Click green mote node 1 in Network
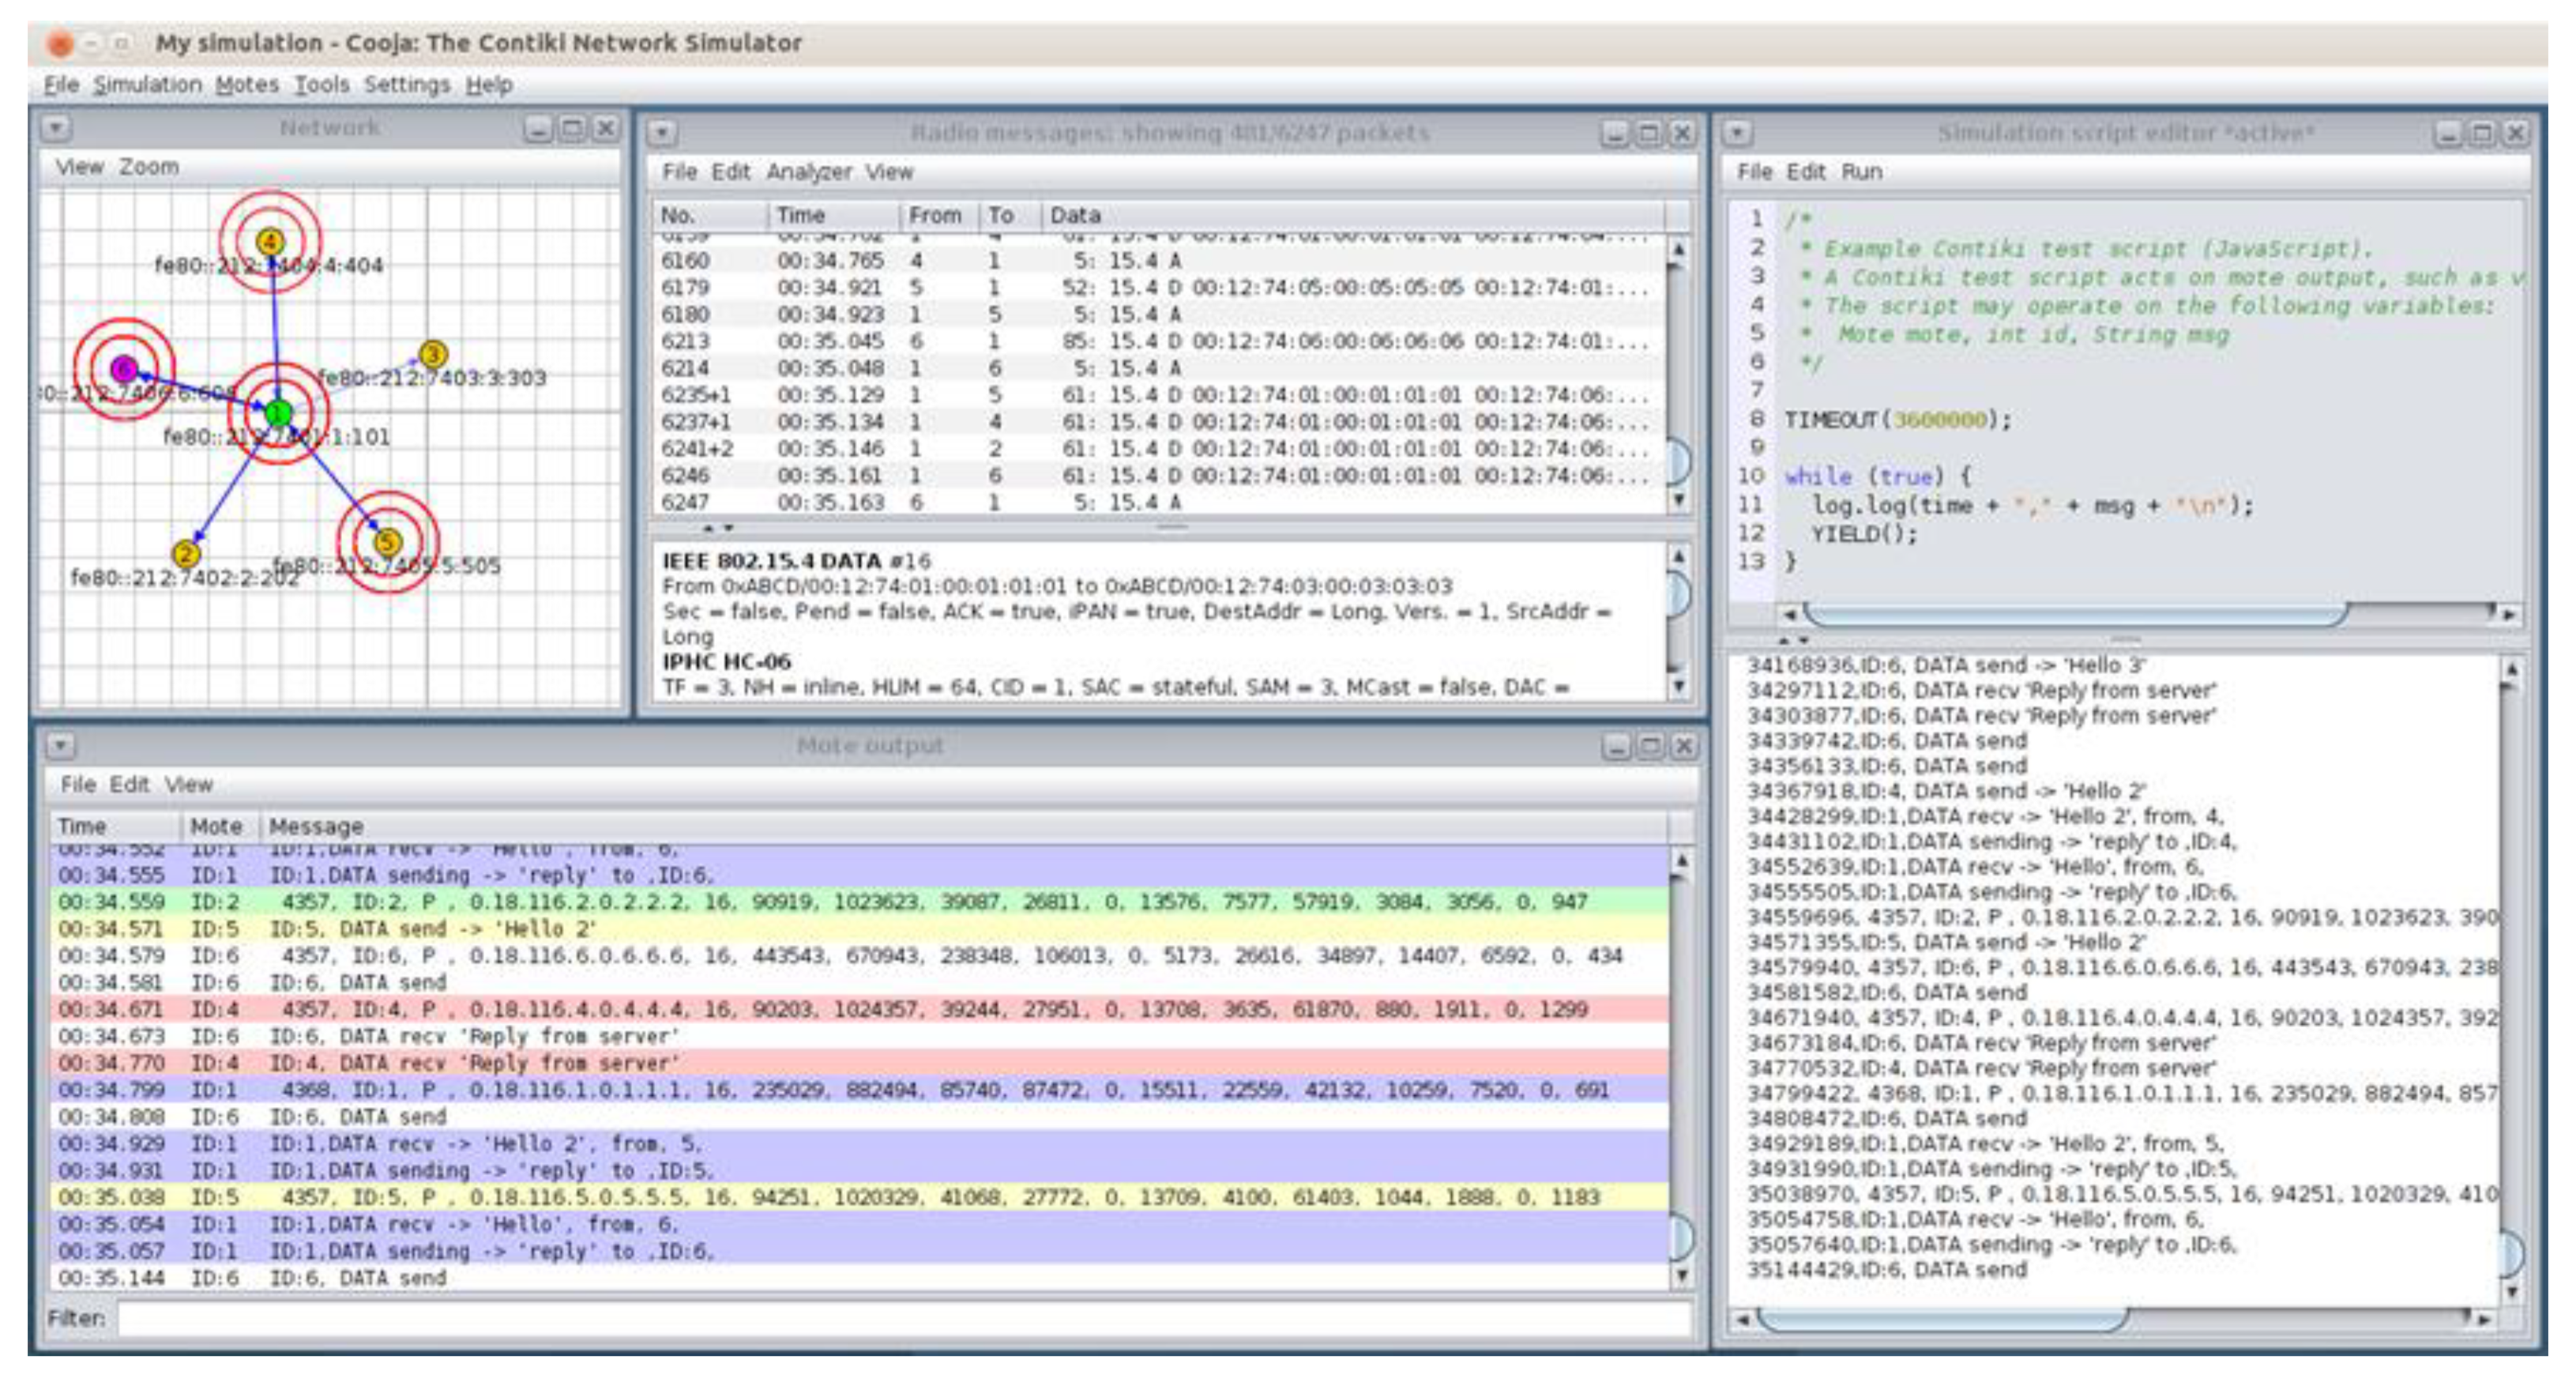2576x1386 pixels. (278, 412)
